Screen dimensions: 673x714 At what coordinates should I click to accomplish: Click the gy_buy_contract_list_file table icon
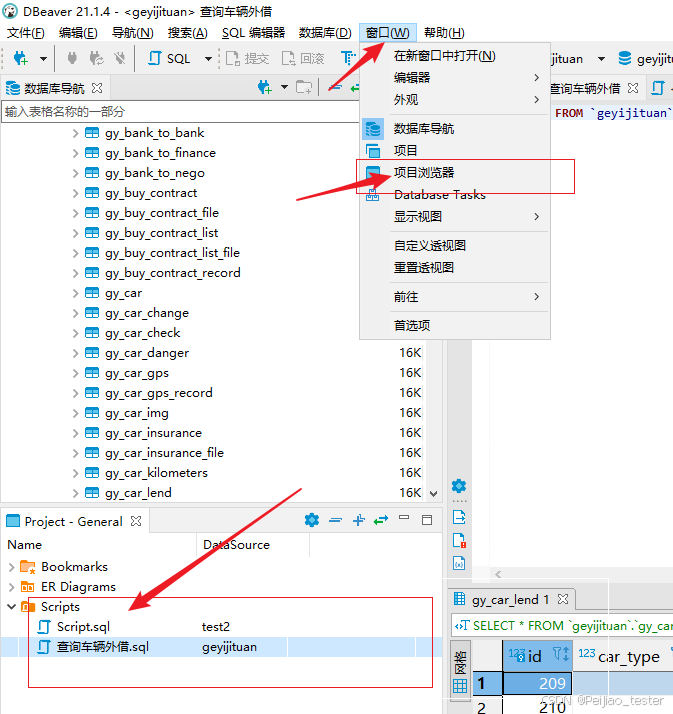coord(92,253)
